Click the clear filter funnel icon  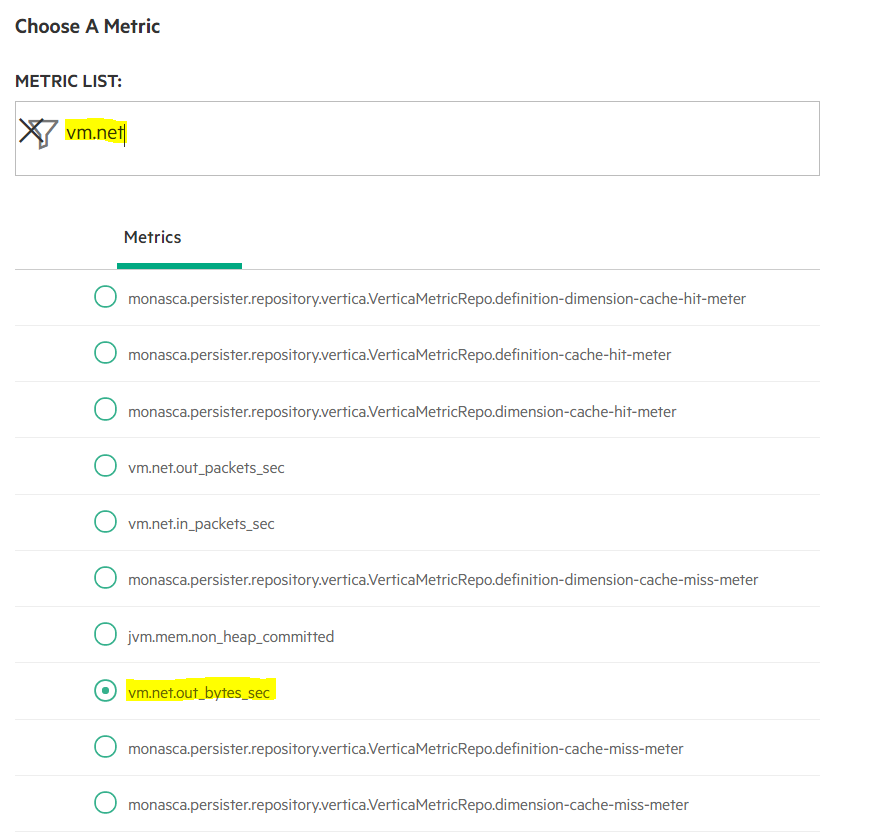[39, 133]
